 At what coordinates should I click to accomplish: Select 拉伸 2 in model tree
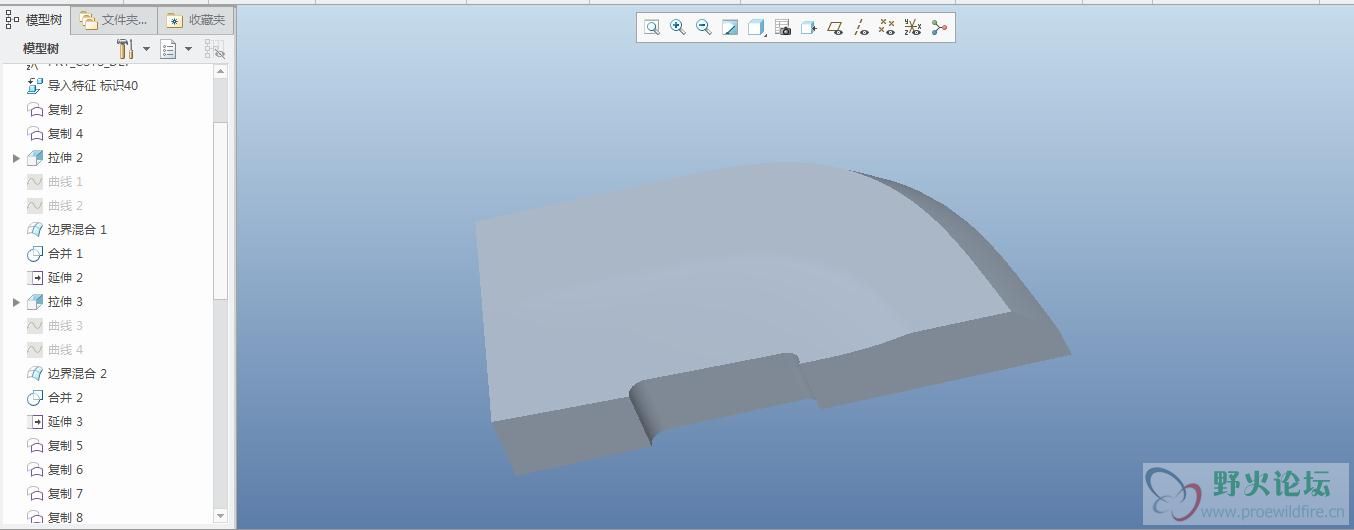(65, 158)
